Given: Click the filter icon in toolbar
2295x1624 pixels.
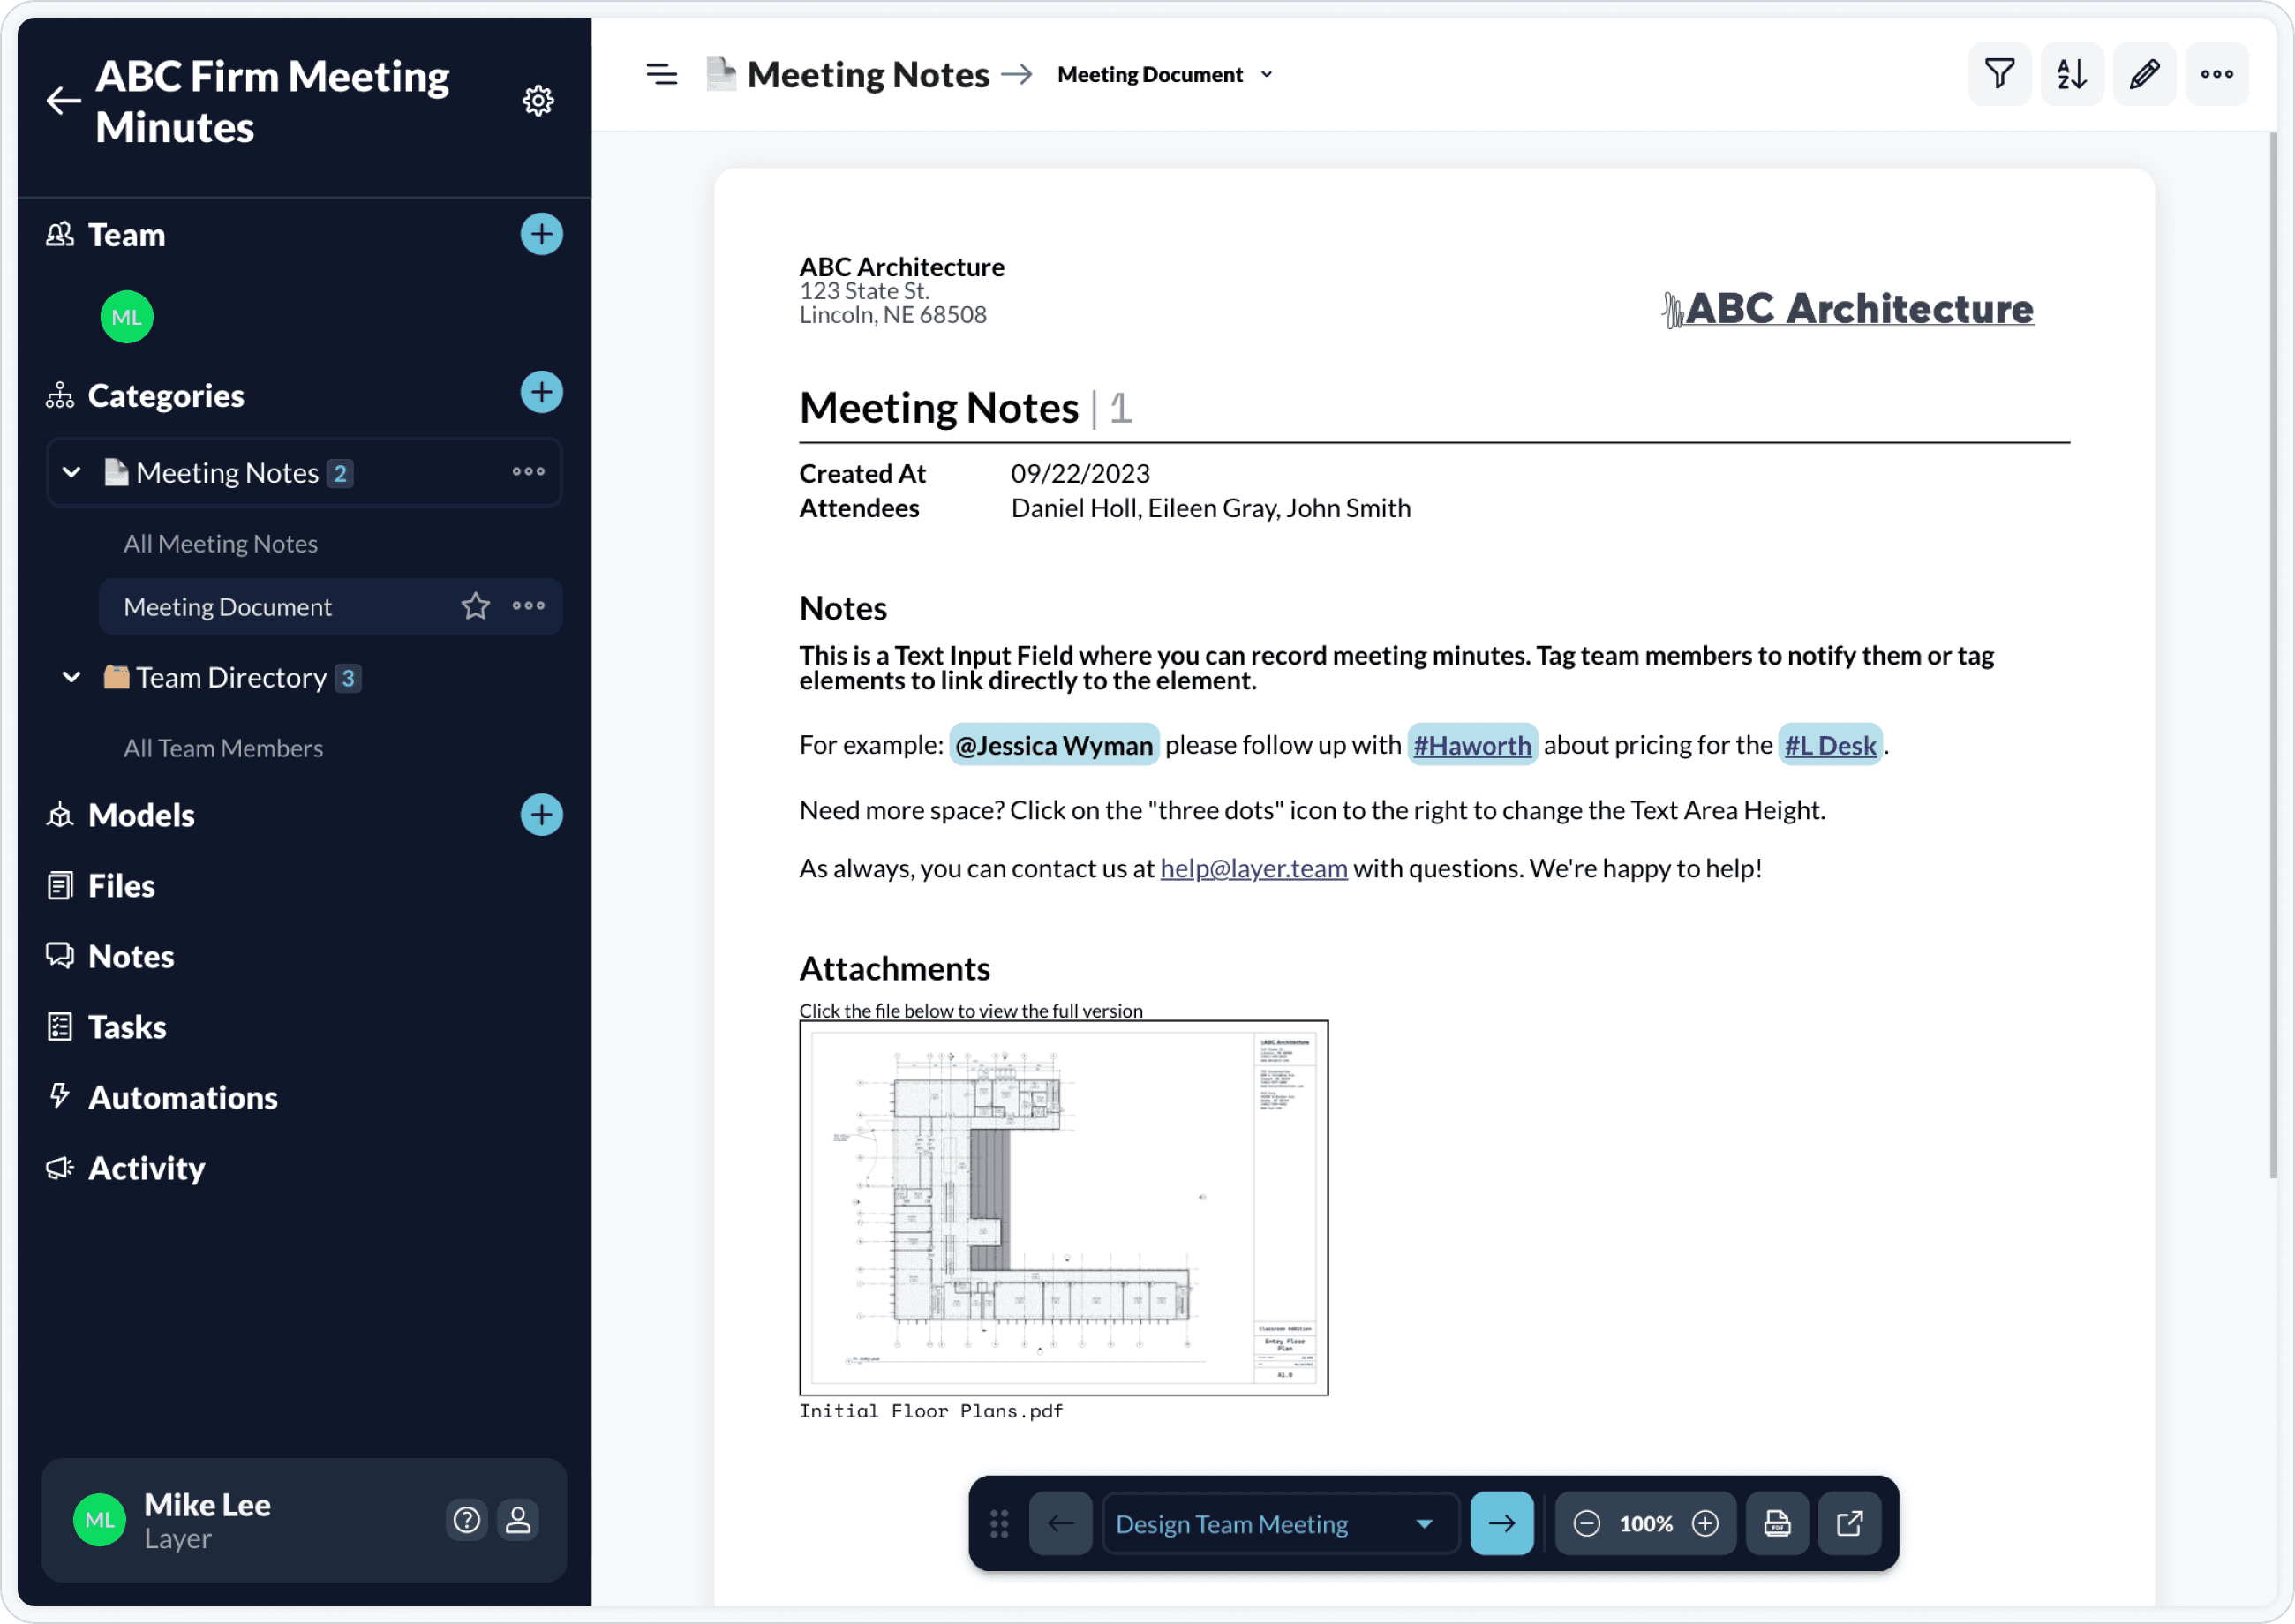Looking at the screenshot, I should (x=2000, y=74).
